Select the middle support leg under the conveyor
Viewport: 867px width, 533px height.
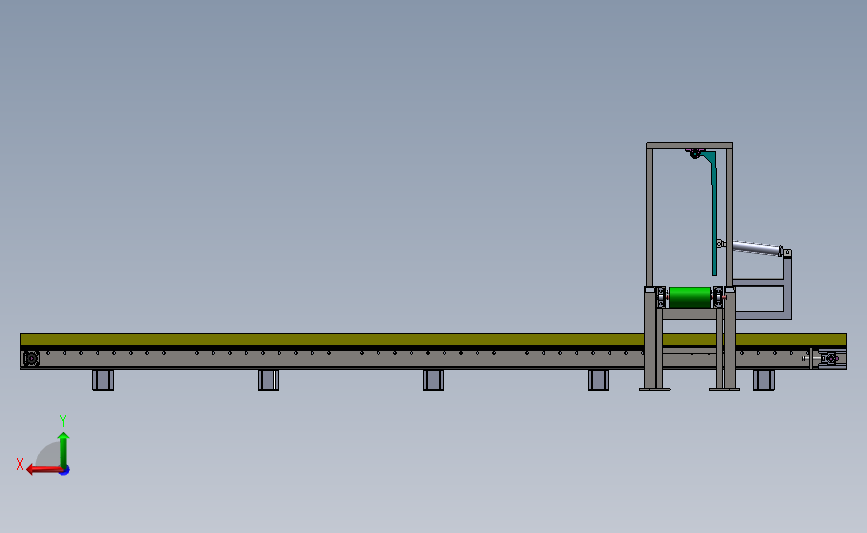[433, 380]
